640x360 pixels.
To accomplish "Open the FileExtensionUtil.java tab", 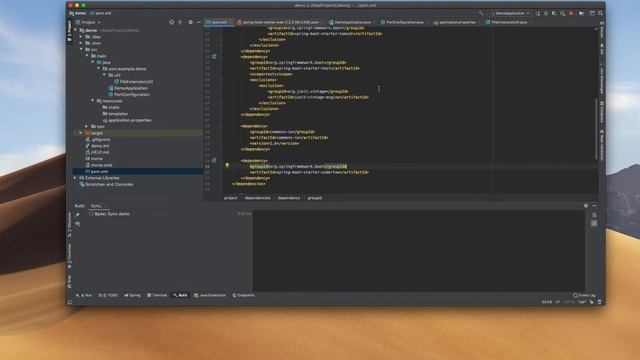I will pos(508,22).
